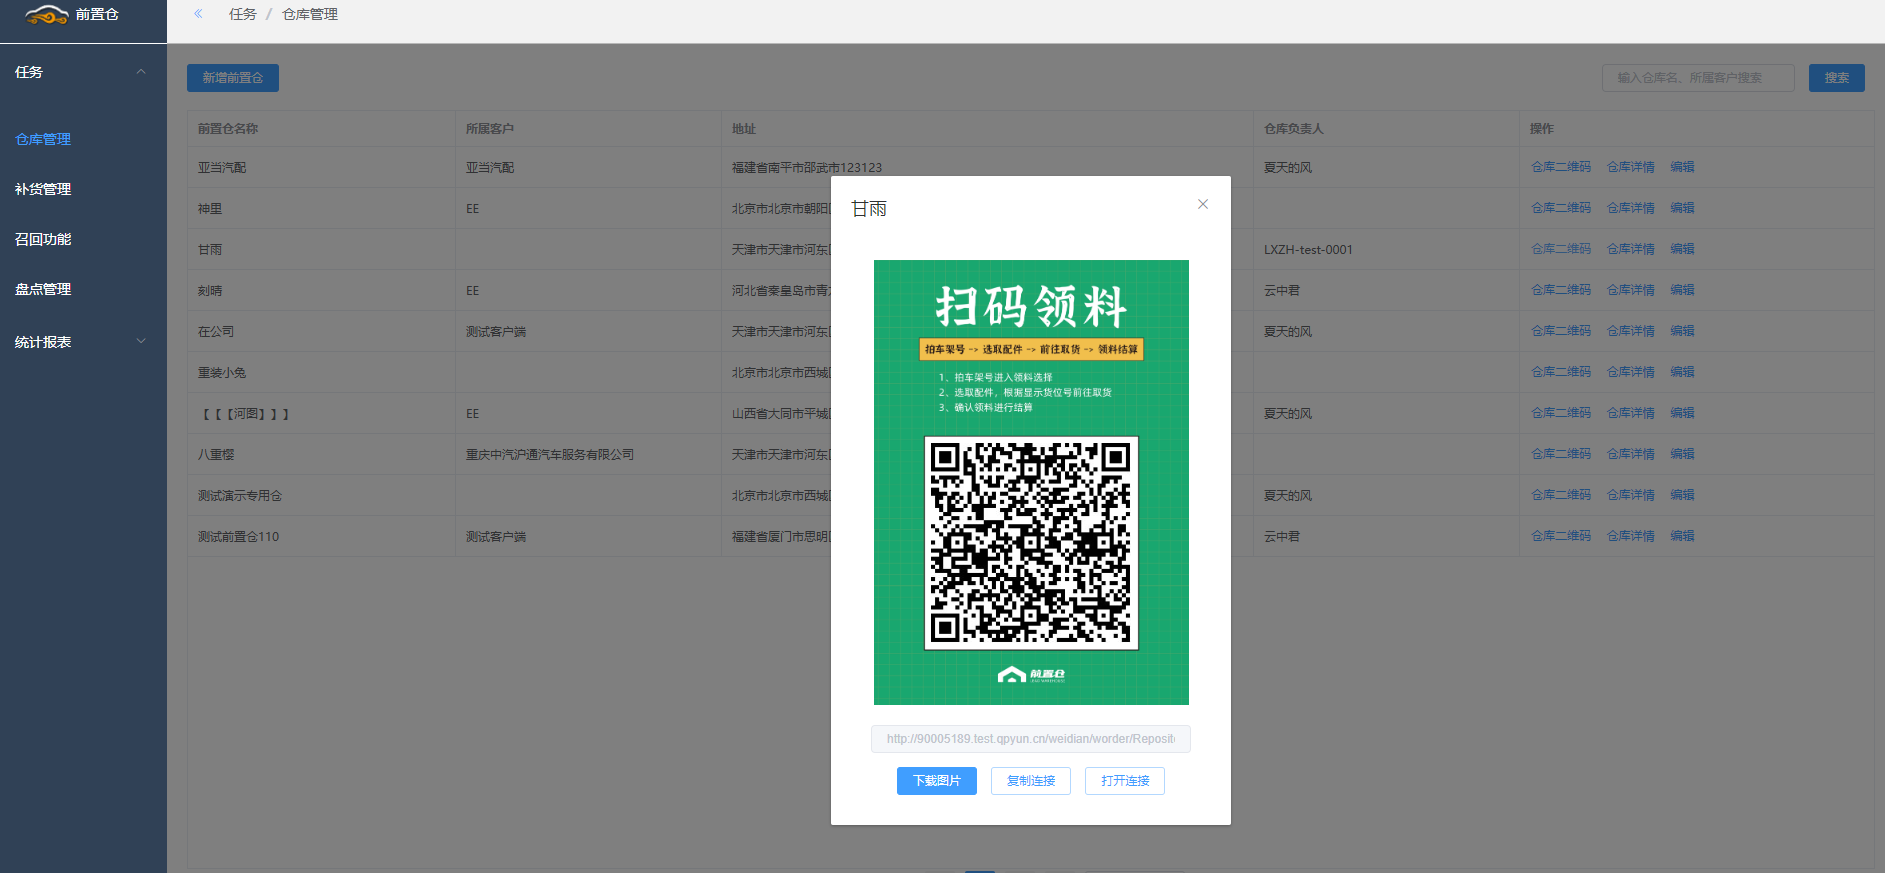Open 仓库二维码 for 神里 row

(1561, 208)
